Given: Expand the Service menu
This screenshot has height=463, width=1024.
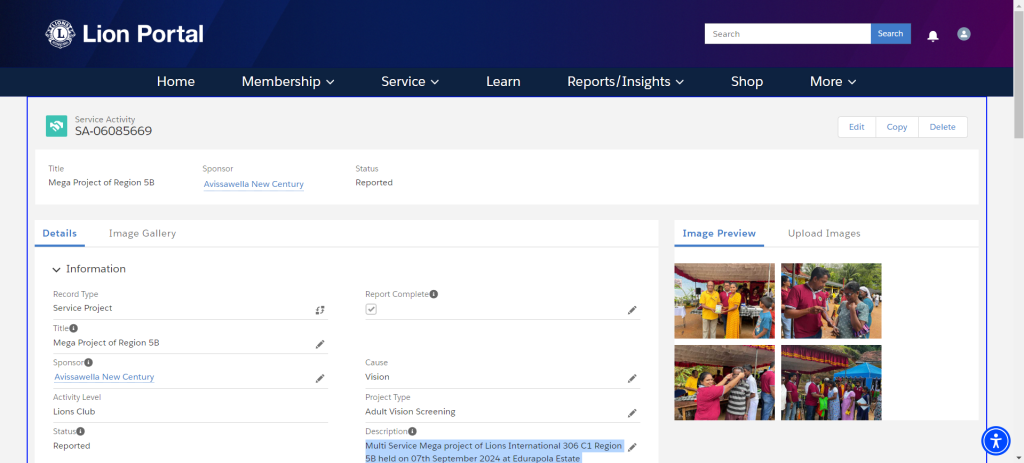Looking at the screenshot, I should click(410, 82).
